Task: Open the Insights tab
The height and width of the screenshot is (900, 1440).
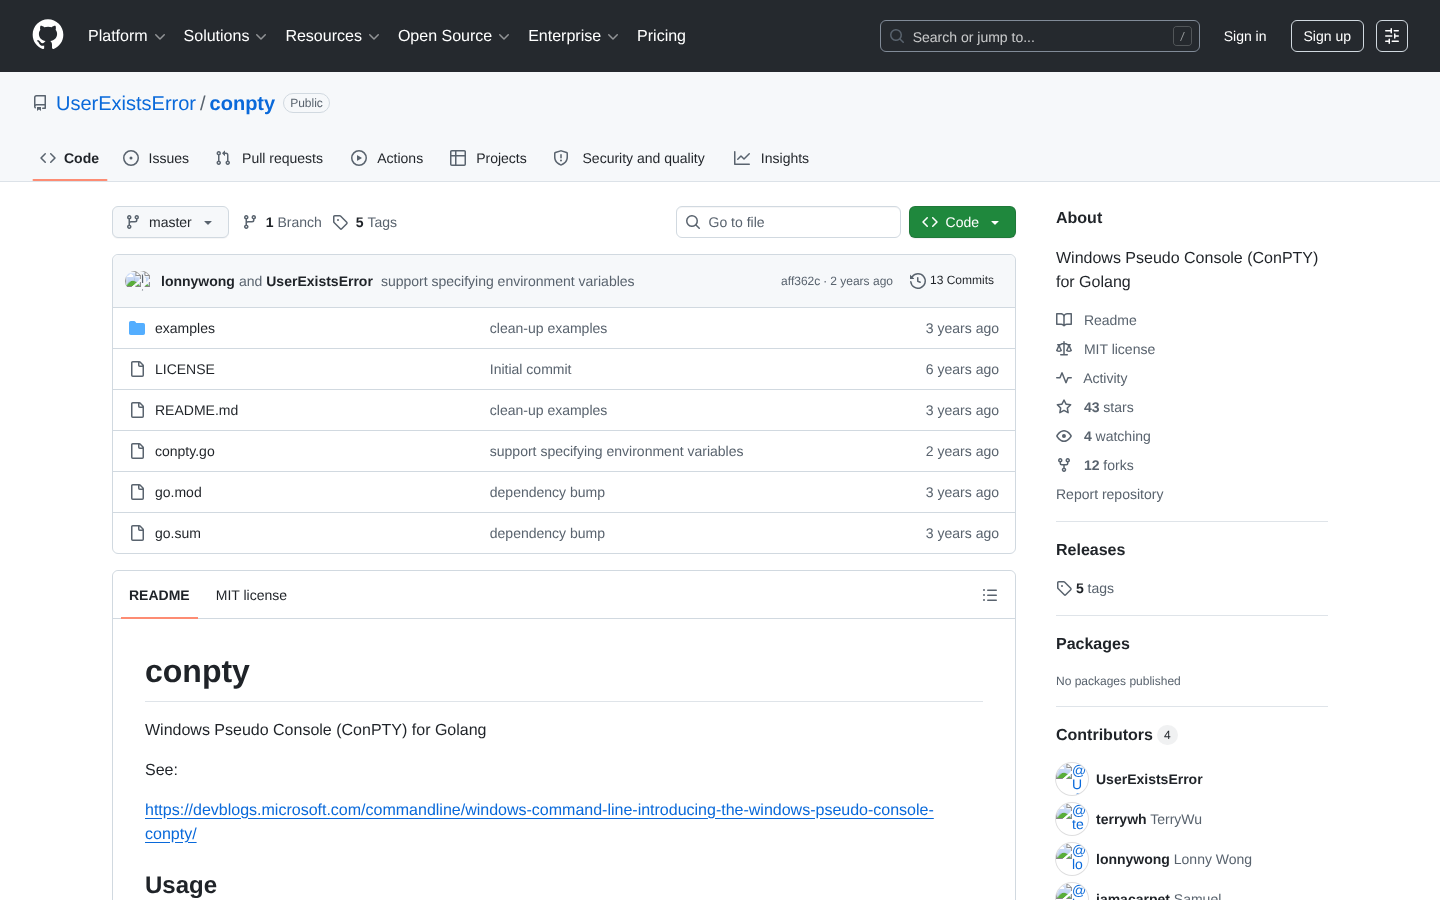Action: pos(771,158)
